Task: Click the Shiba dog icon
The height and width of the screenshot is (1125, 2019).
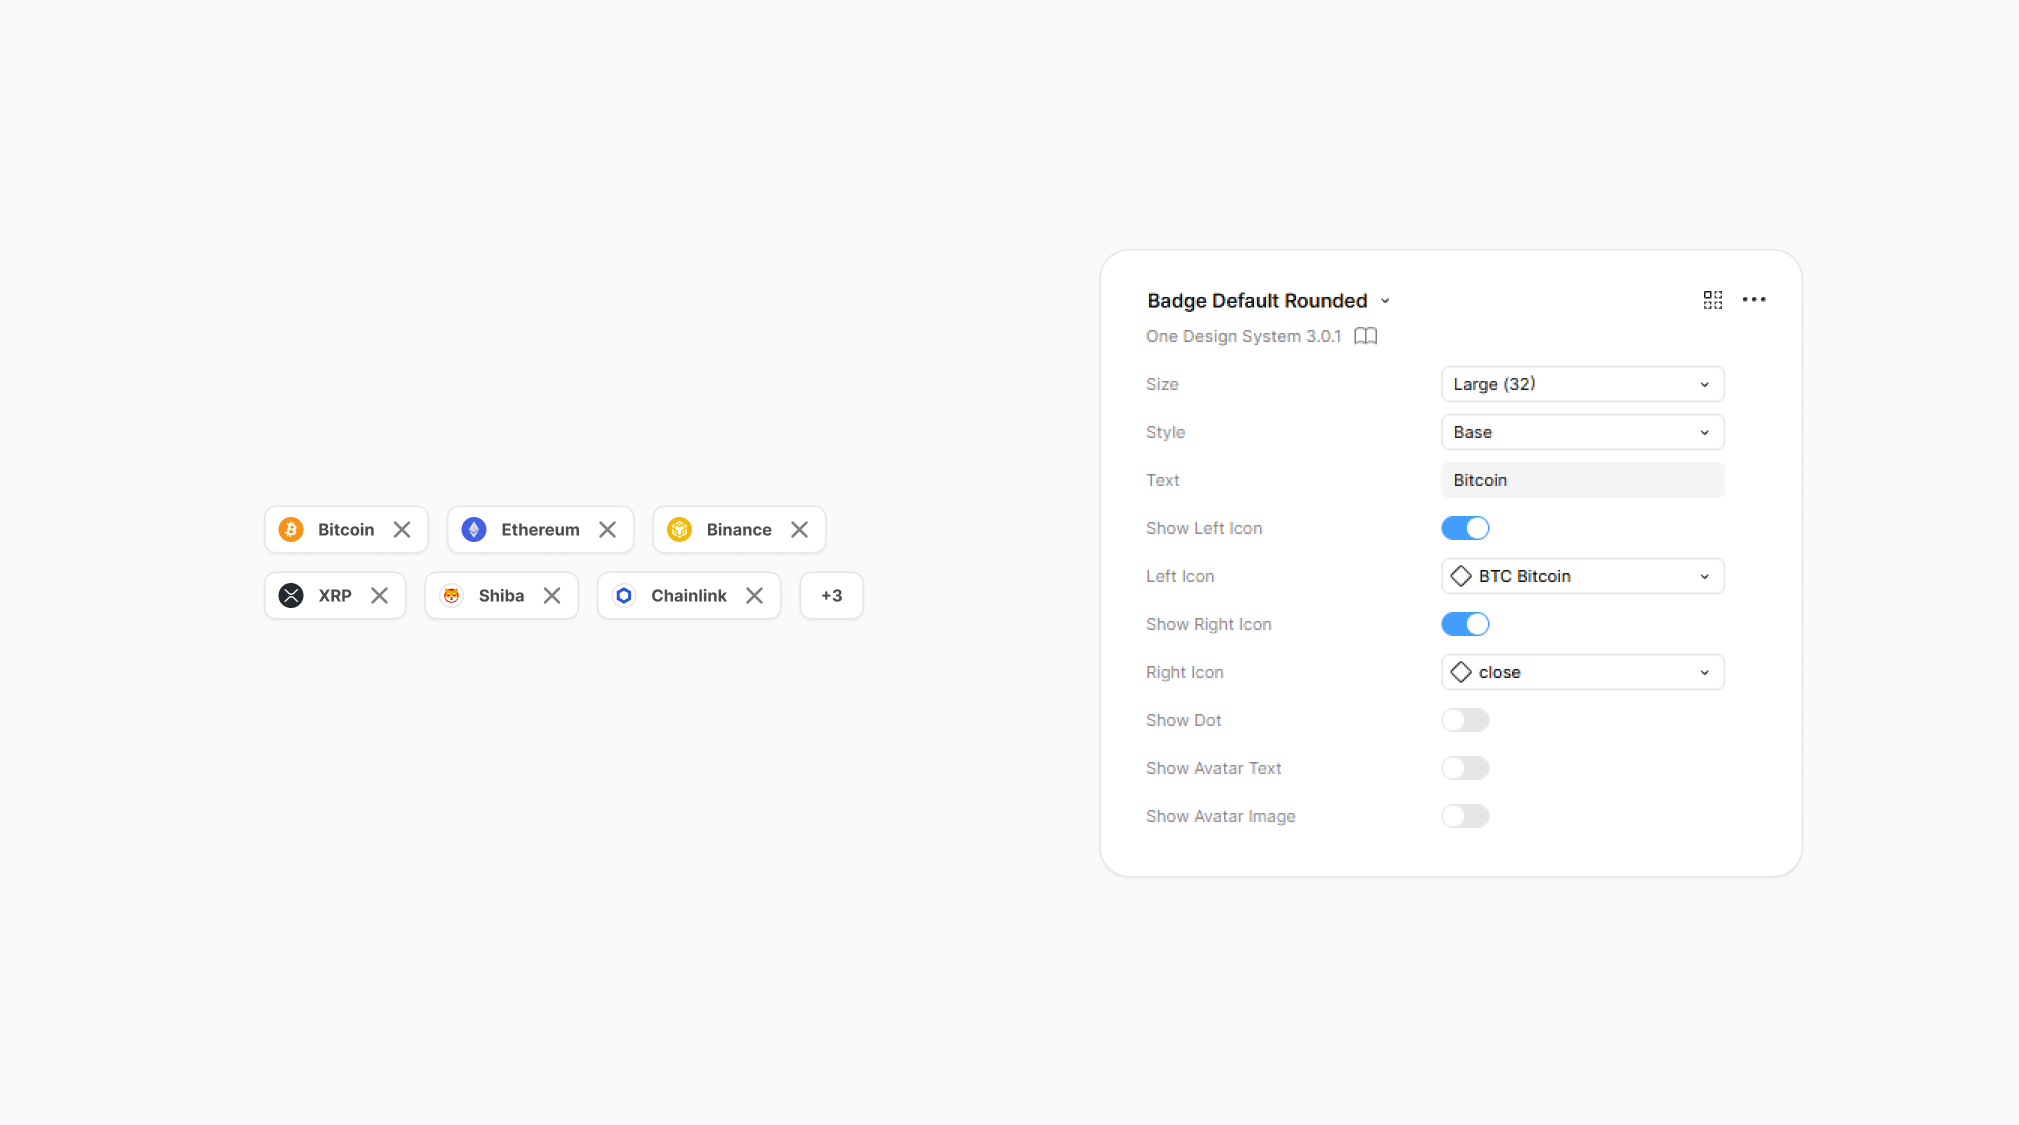Action: point(451,596)
